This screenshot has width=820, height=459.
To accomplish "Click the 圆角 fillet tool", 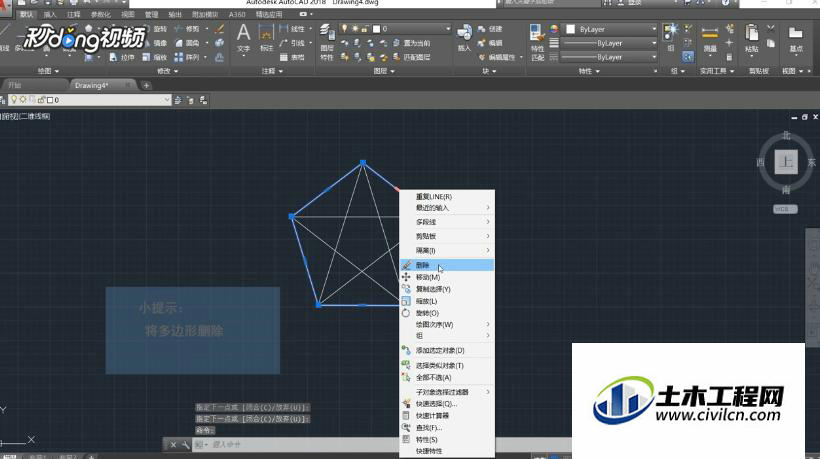I will pos(187,43).
